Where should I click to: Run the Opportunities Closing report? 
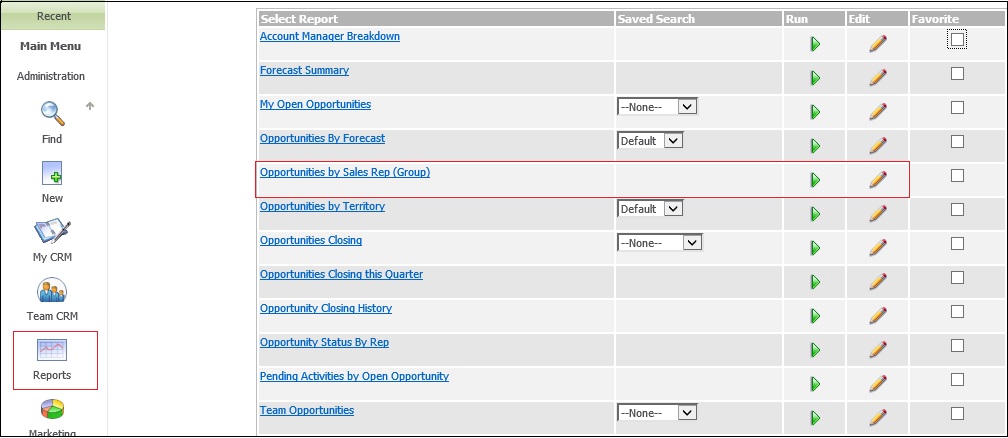coord(815,248)
